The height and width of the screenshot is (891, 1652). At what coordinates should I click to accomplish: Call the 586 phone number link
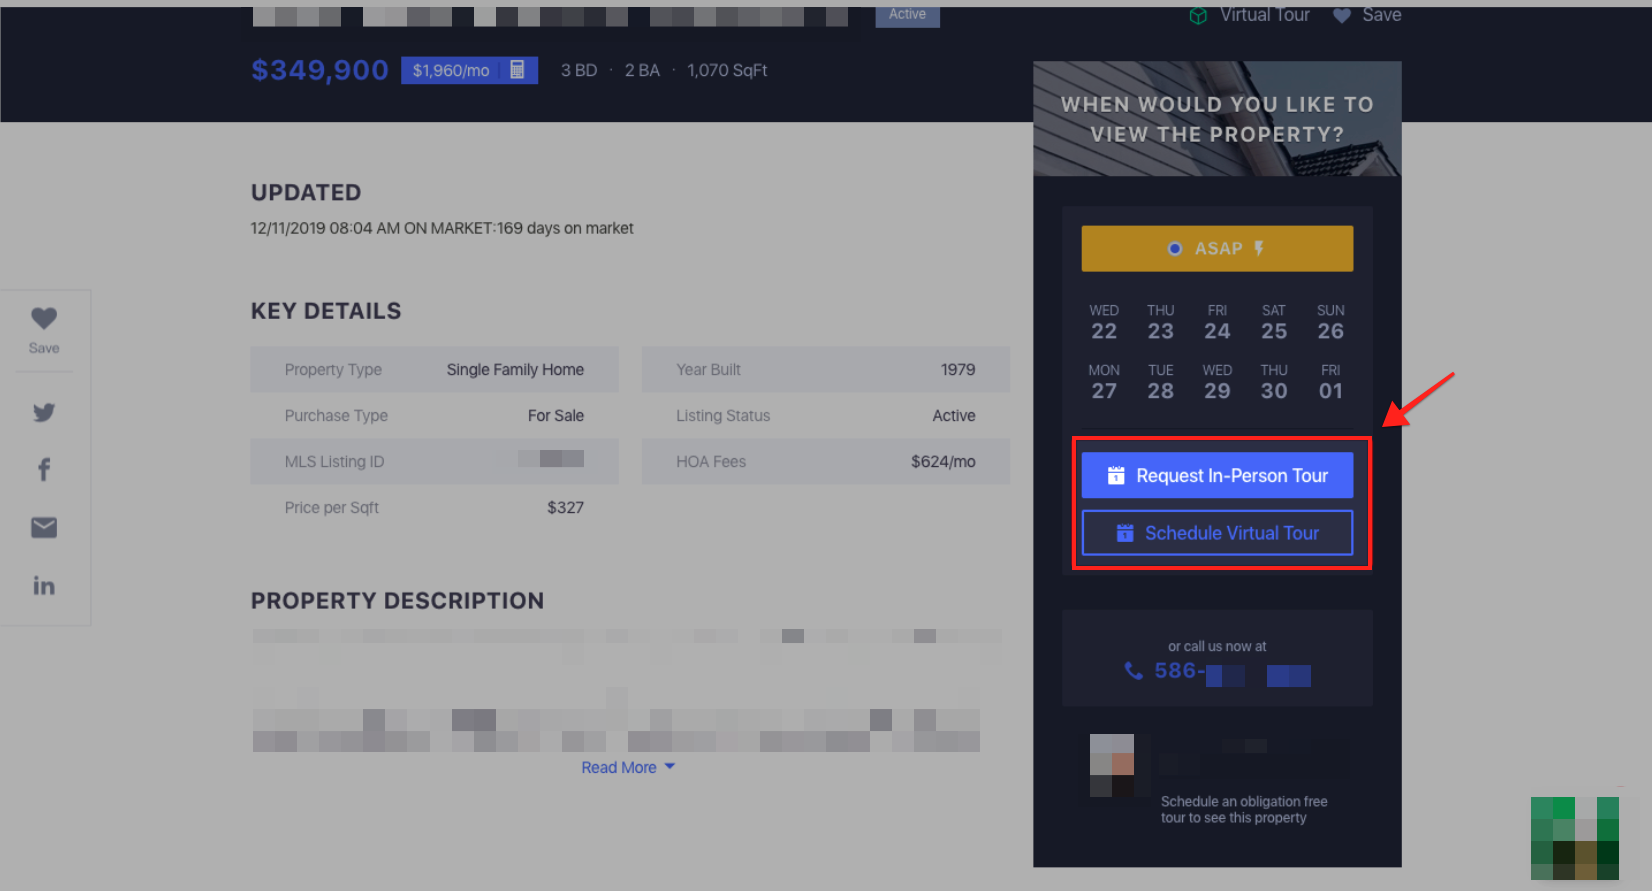coord(1217,672)
